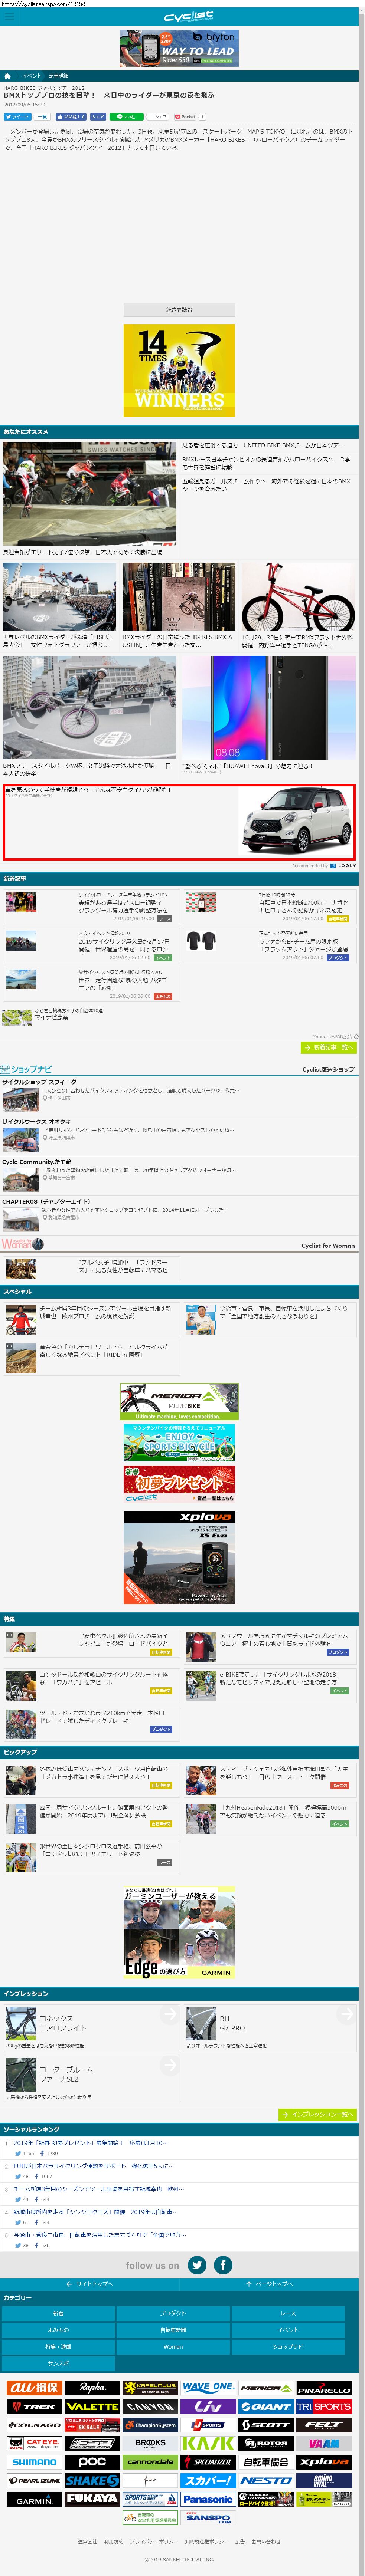Click the GARMIN brand logo
Viewport: 365px width, 2576px height.
point(34,2499)
